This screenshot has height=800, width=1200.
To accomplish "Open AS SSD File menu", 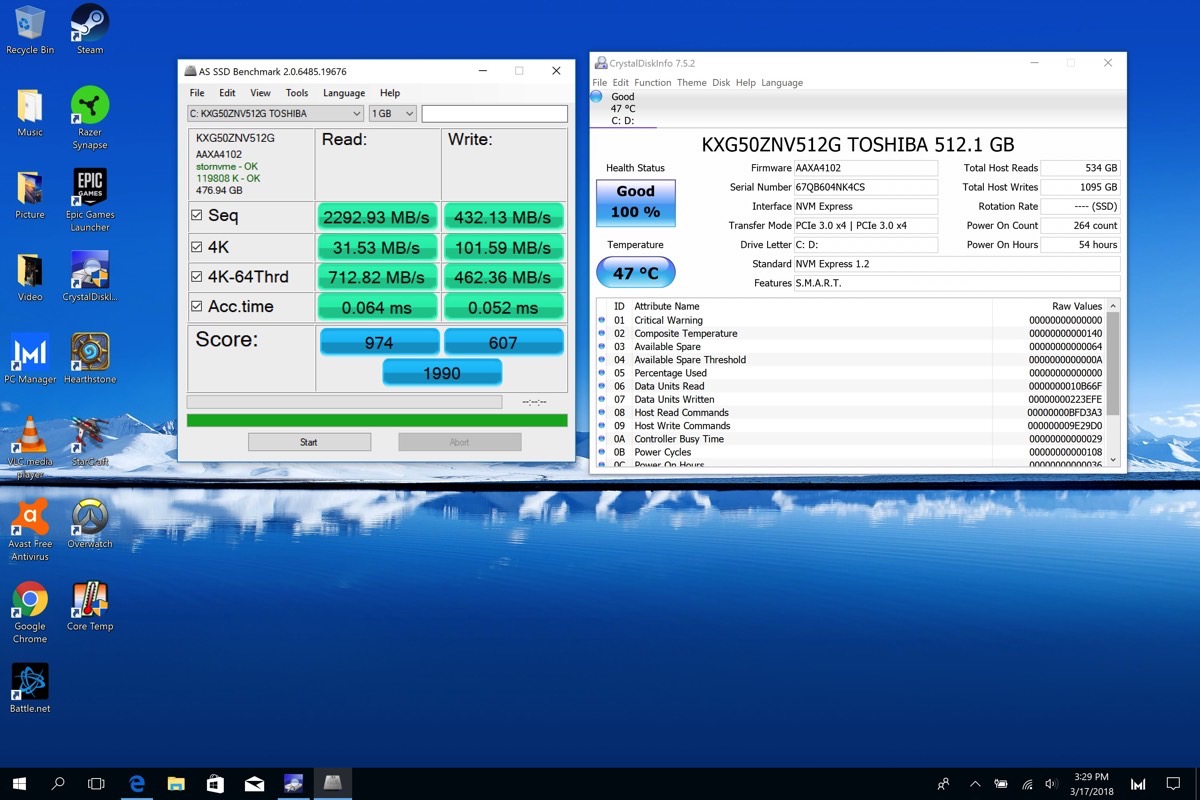I will pyautogui.click(x=197, y=93).
